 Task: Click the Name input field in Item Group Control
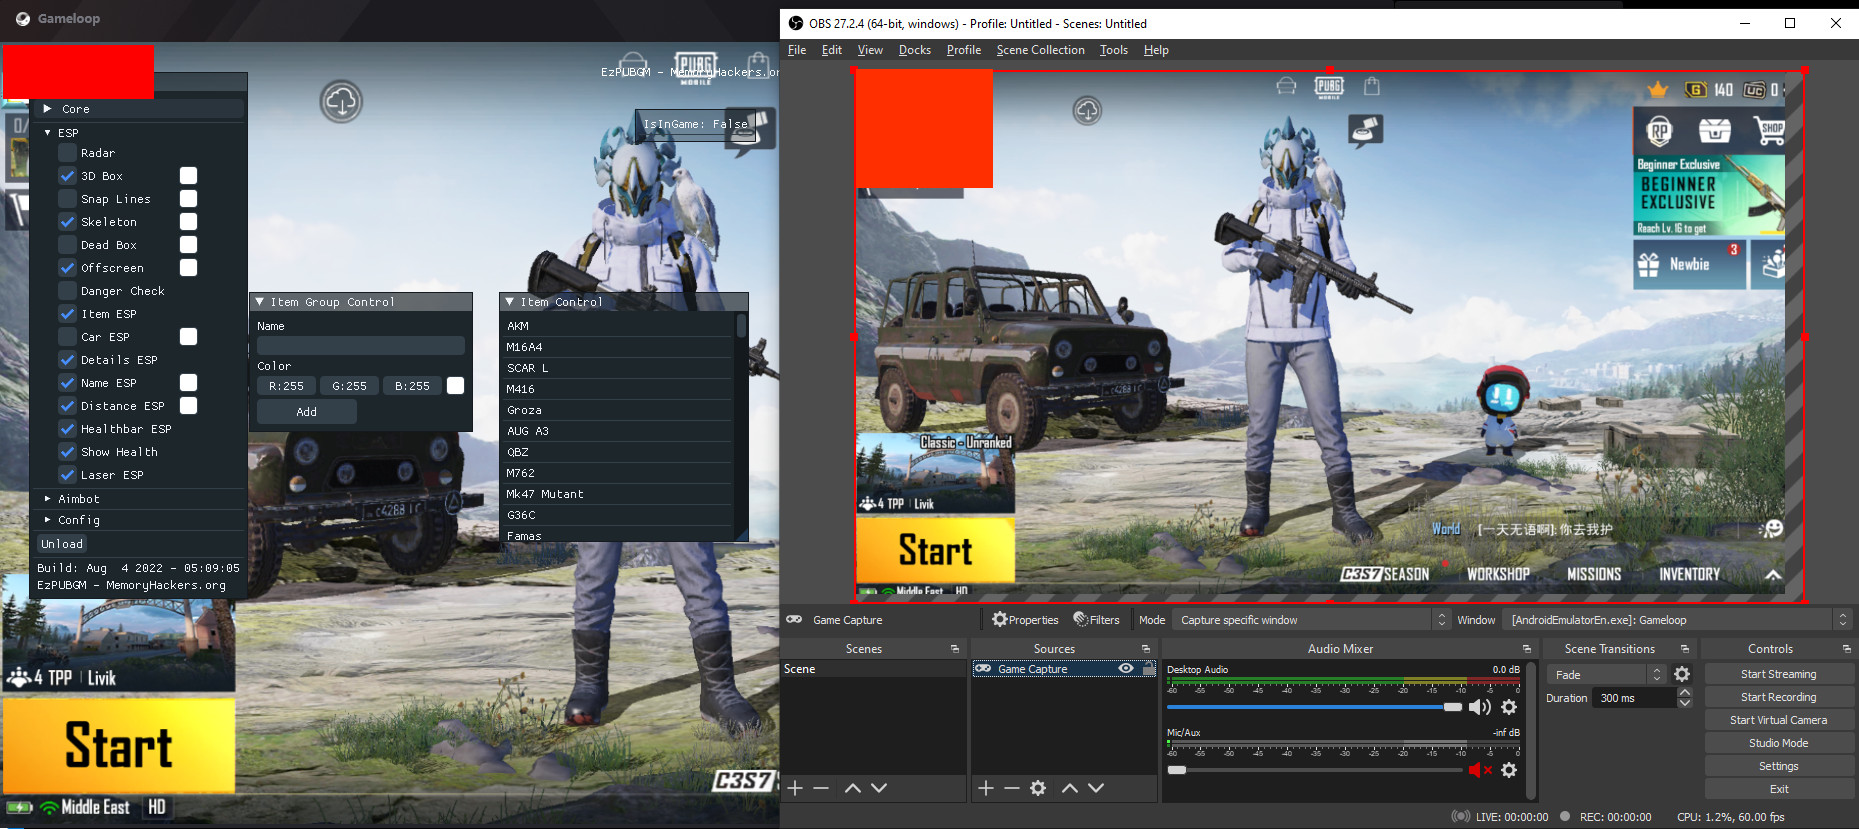point(361,345)
